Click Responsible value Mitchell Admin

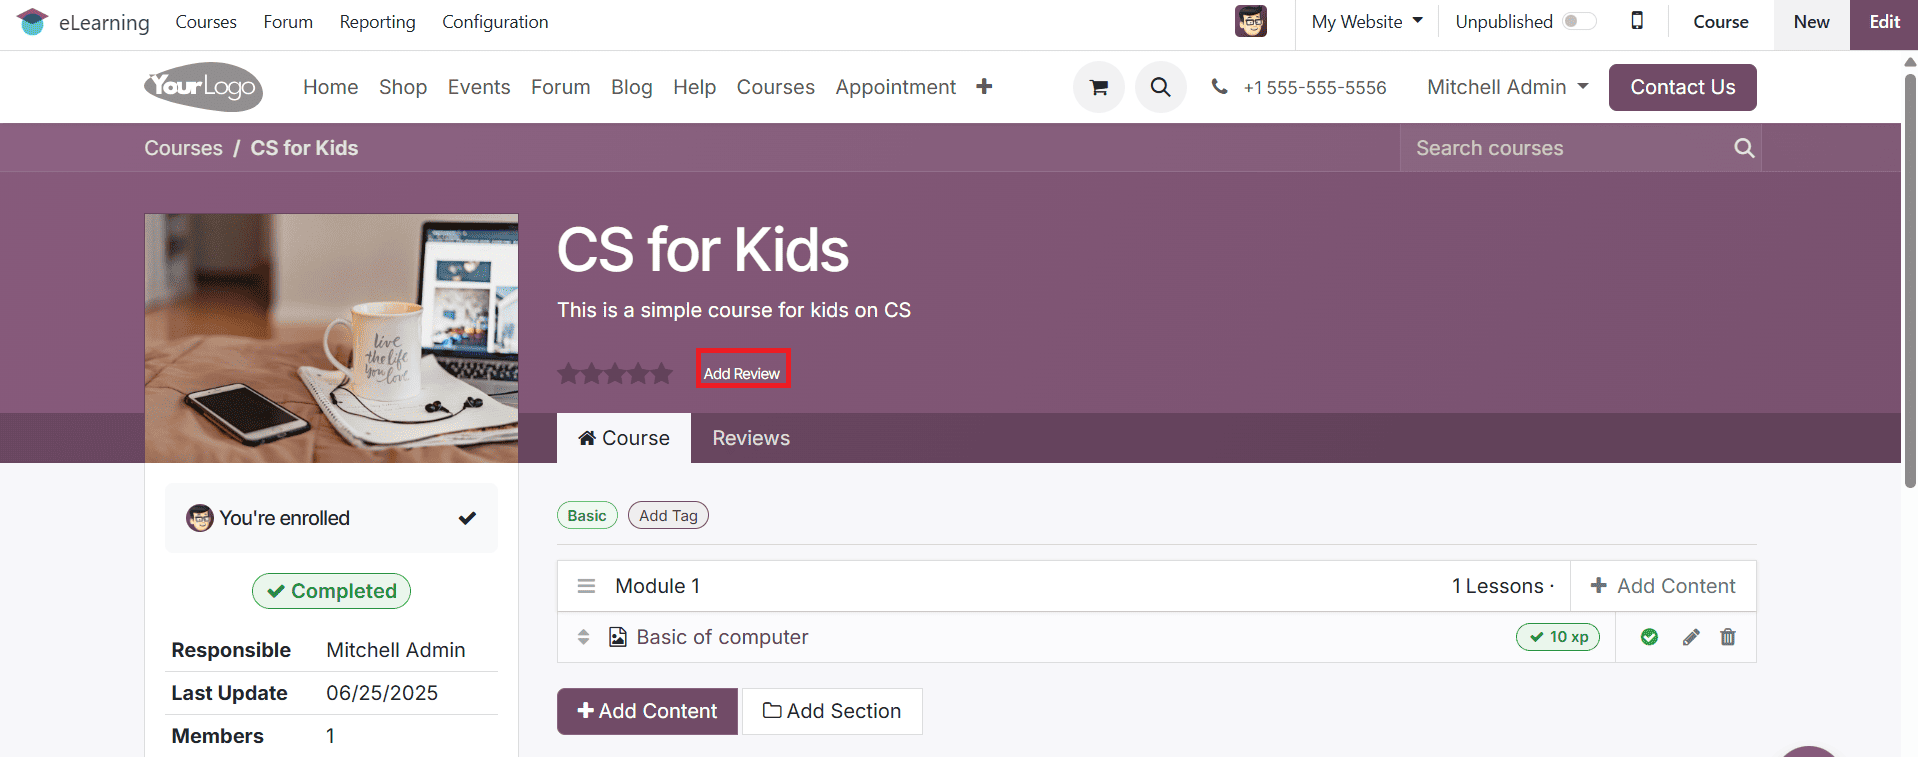tap(396, 650)
